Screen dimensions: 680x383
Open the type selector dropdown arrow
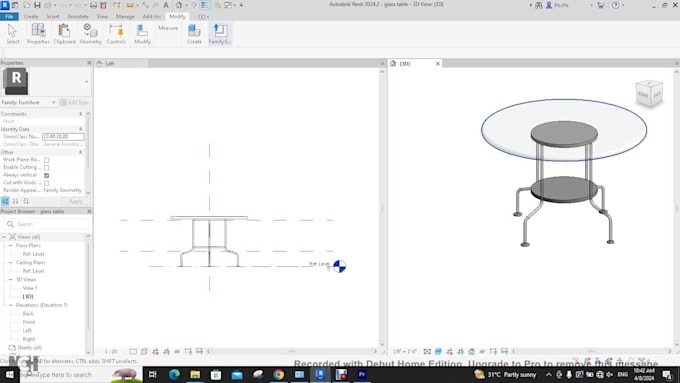click(86, 82)
